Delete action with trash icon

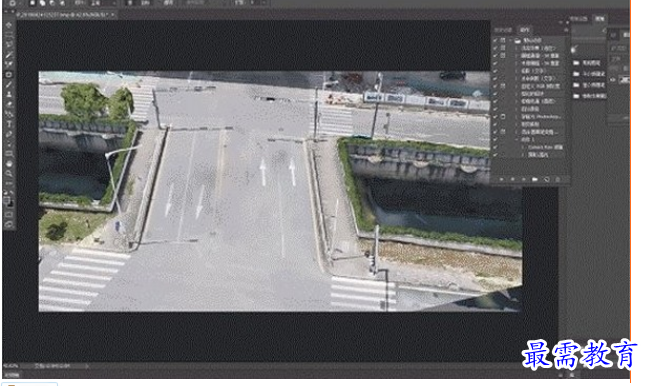558,180
